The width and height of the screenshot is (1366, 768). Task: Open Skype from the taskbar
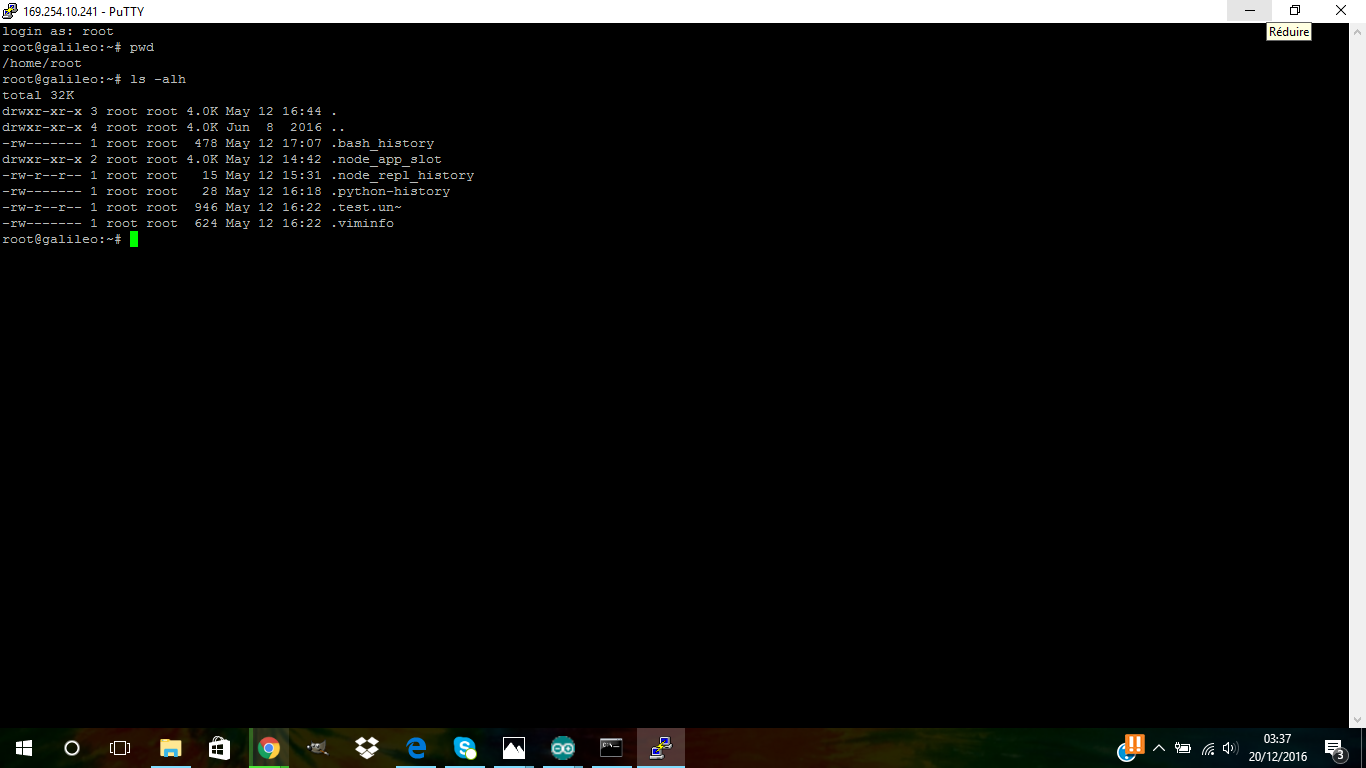pos(465,748)
